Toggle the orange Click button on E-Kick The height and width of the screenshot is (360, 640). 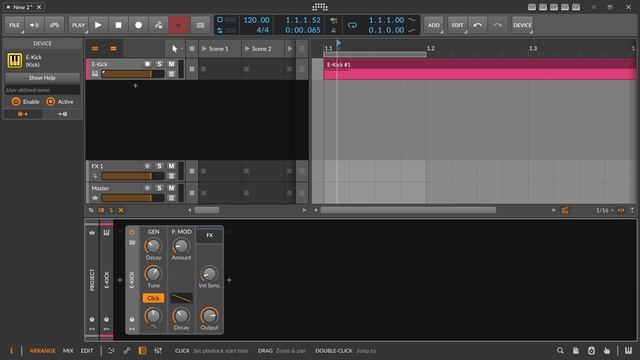pos(153,298)
